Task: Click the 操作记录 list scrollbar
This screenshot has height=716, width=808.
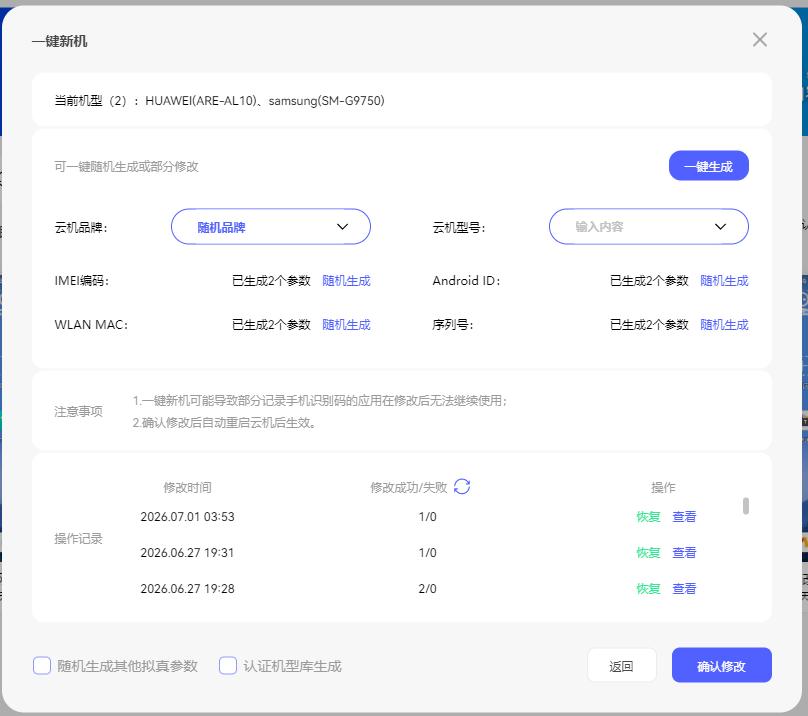Action: (x=746, y=506)
